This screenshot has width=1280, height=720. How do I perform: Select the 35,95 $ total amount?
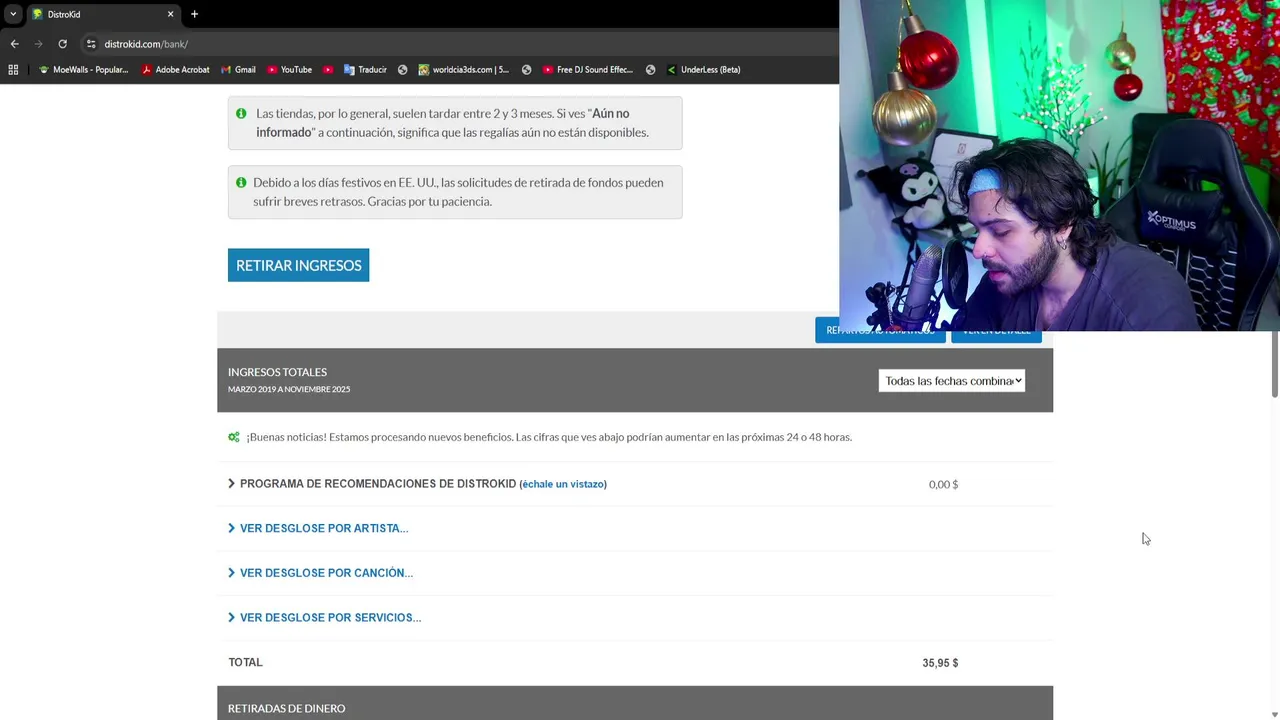point(940,663)
